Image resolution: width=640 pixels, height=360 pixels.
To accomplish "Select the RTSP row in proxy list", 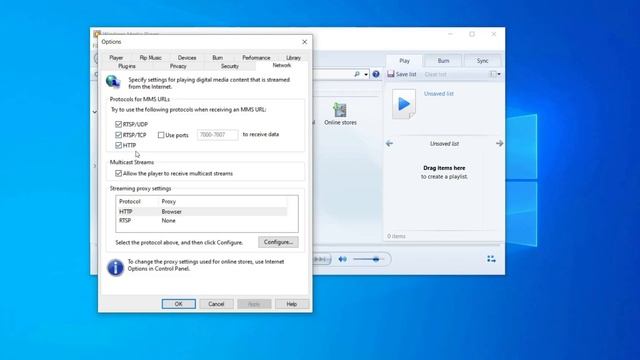I will (202, 220).
